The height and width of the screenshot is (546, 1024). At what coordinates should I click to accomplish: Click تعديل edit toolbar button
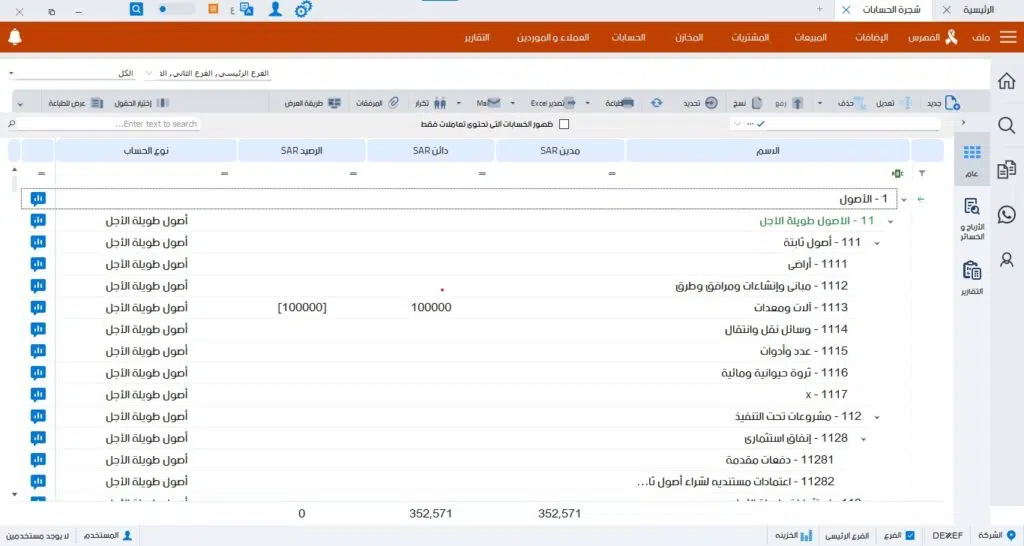click(893, 103)
